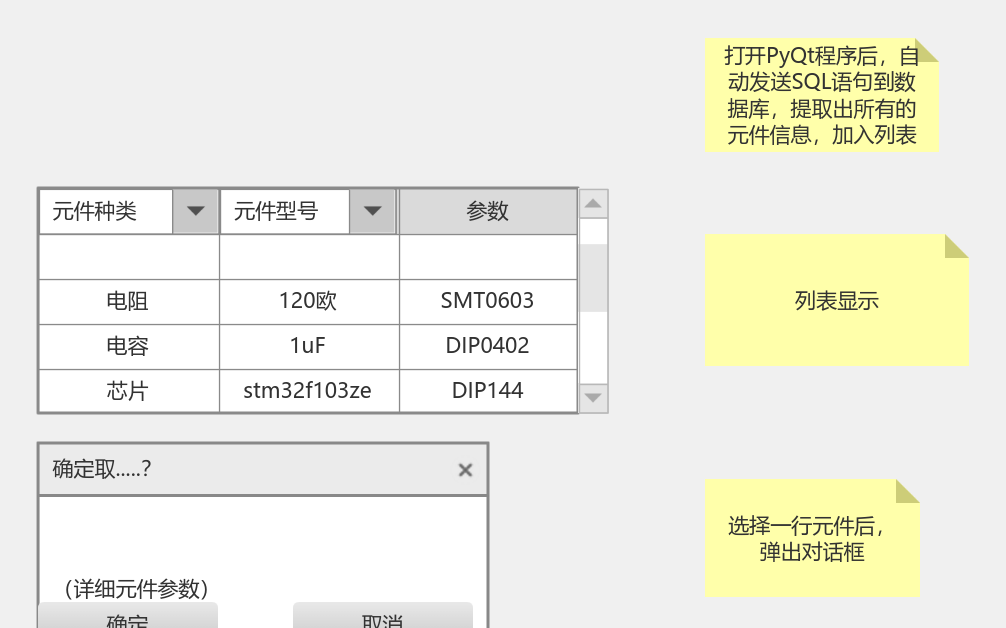This screenshot has width=1006, height=628.
Task: Select the 电阻 component row
Action: [x=128, y=301]
